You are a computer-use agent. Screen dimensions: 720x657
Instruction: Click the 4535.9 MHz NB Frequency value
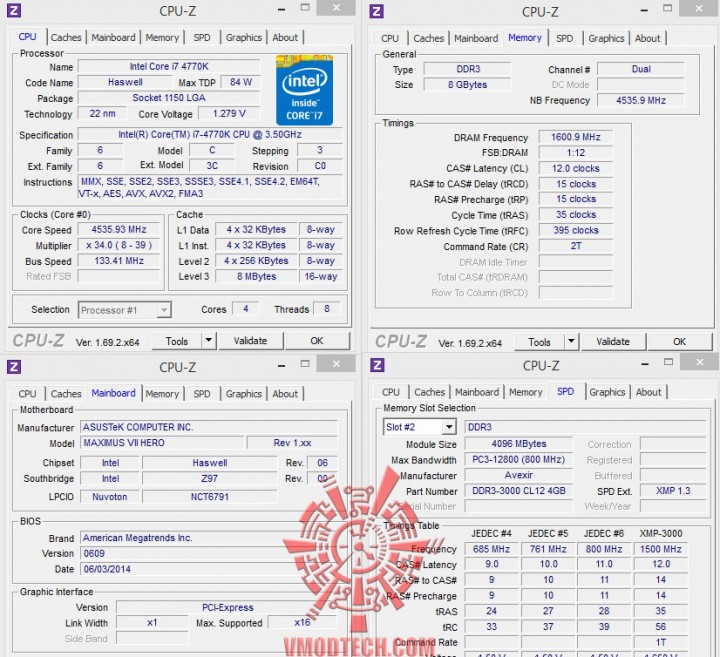(641, 100)
